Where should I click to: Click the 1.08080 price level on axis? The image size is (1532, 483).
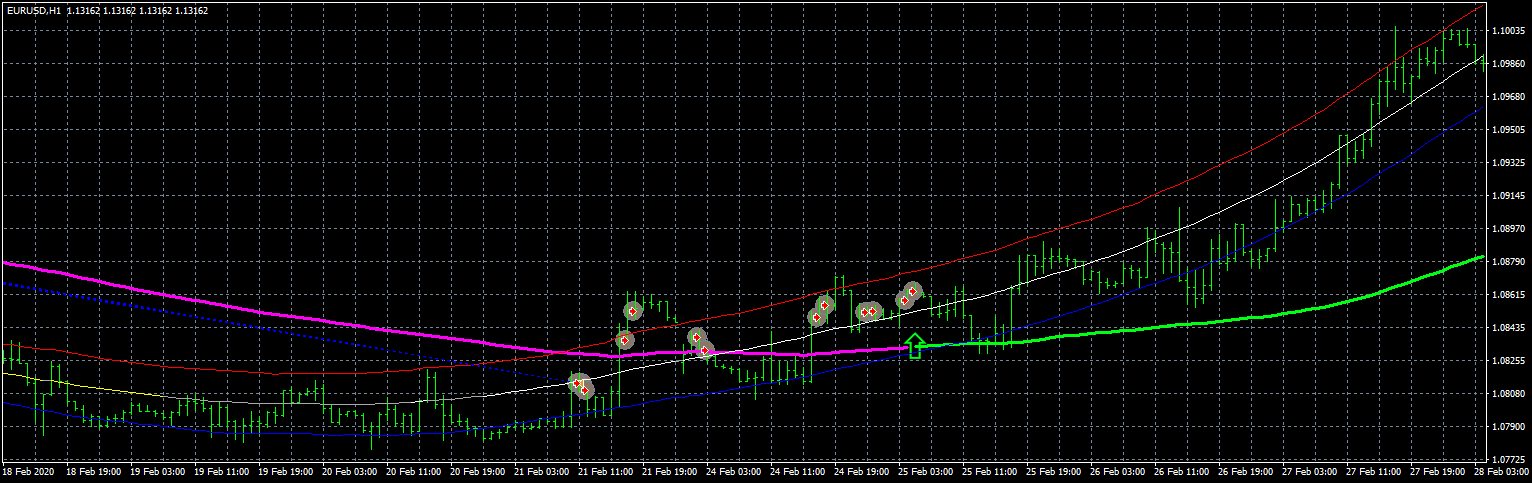pyautogui.click(x=1508, y=394)
